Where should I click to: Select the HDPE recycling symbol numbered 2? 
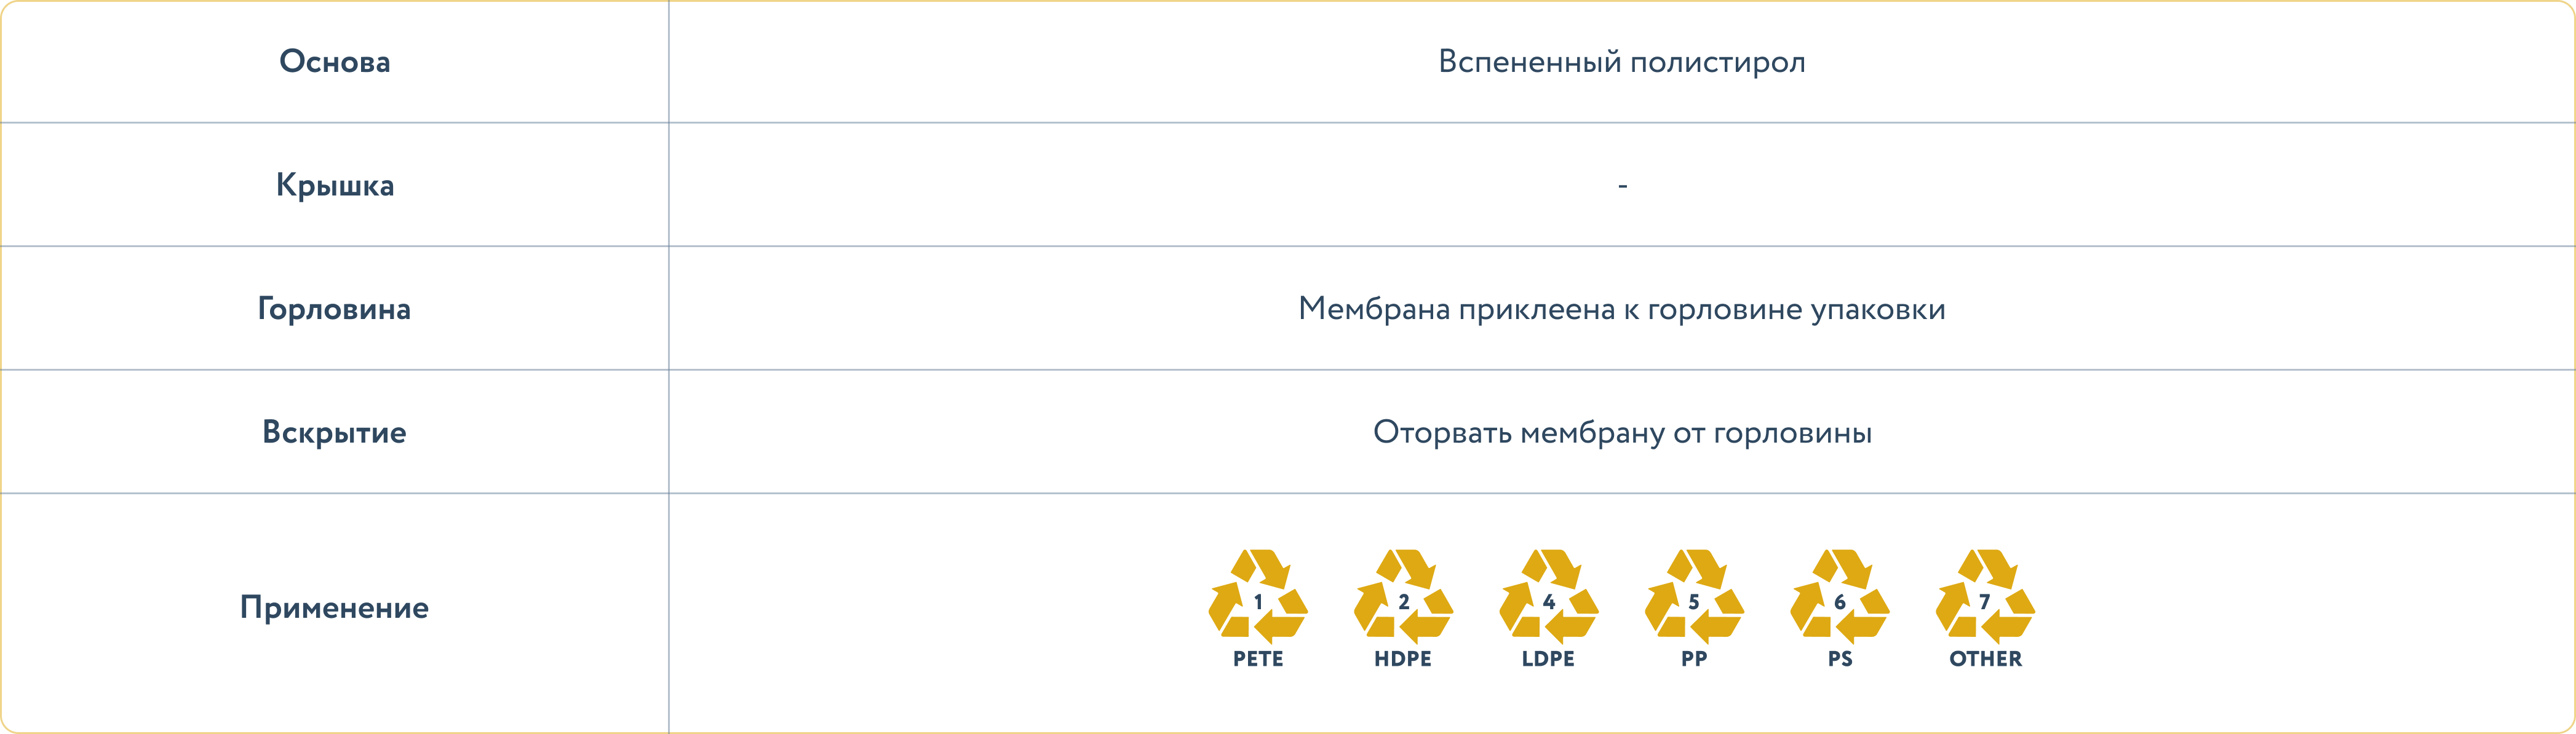coord(1403,596)
